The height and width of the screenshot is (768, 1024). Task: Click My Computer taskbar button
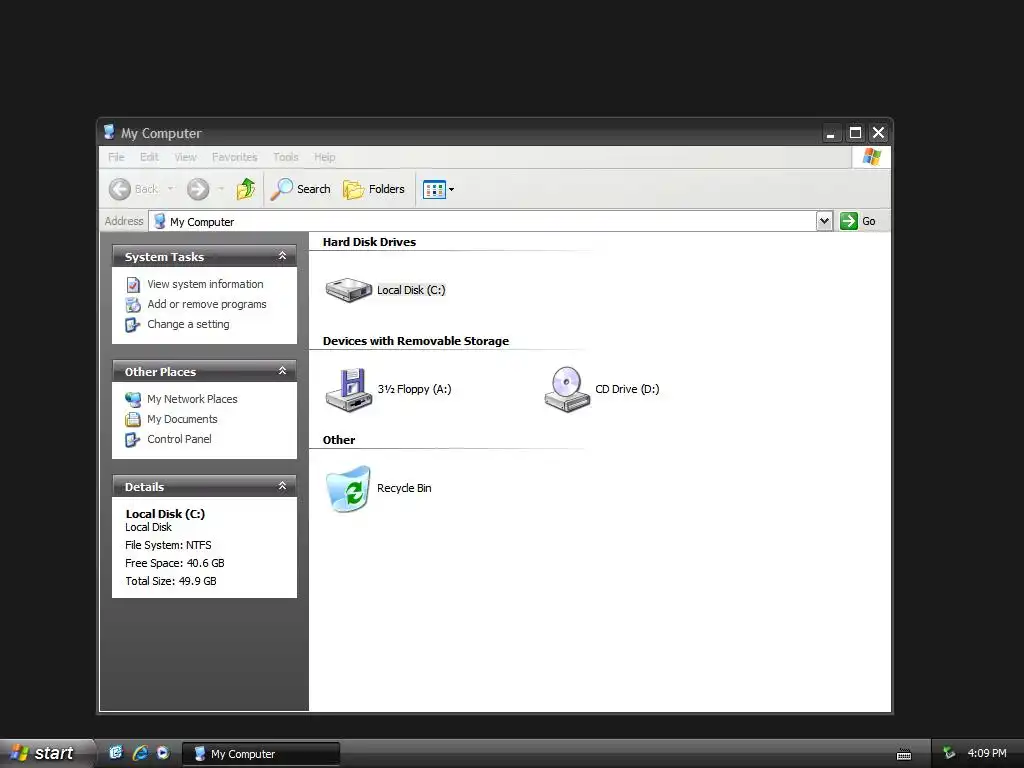(261, 754)
